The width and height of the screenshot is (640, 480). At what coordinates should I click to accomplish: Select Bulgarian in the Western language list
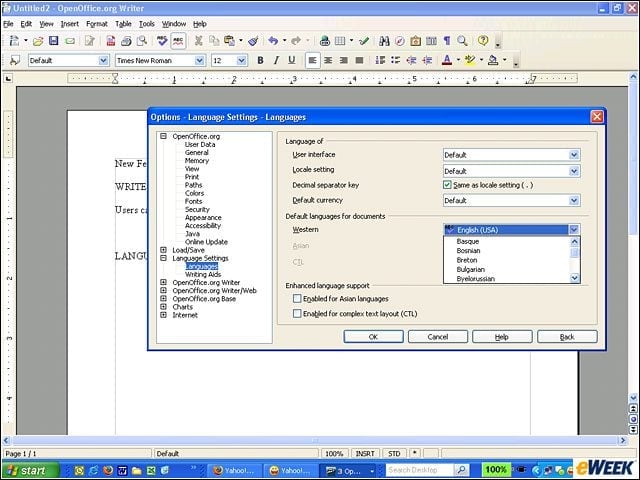(471, 269)
